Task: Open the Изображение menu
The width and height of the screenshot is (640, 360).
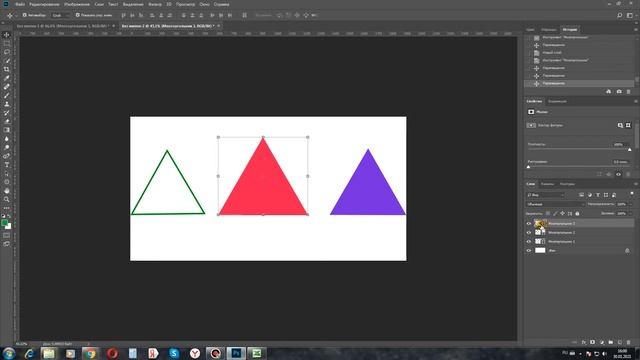Action: click(x=77, y=4)
